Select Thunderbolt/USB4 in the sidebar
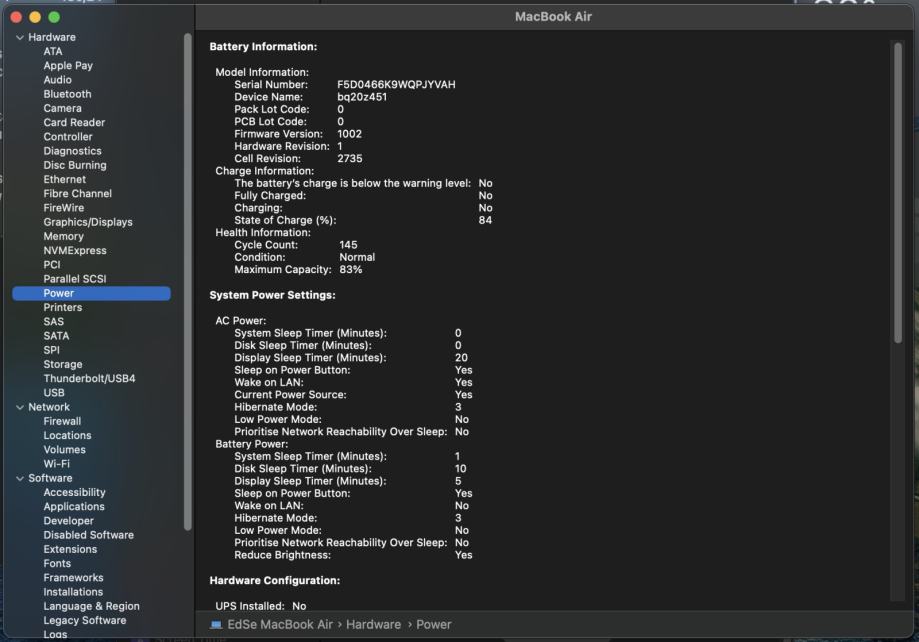This screenshot has width=919, height=642. pyautogui.click(x=89, y=379)
